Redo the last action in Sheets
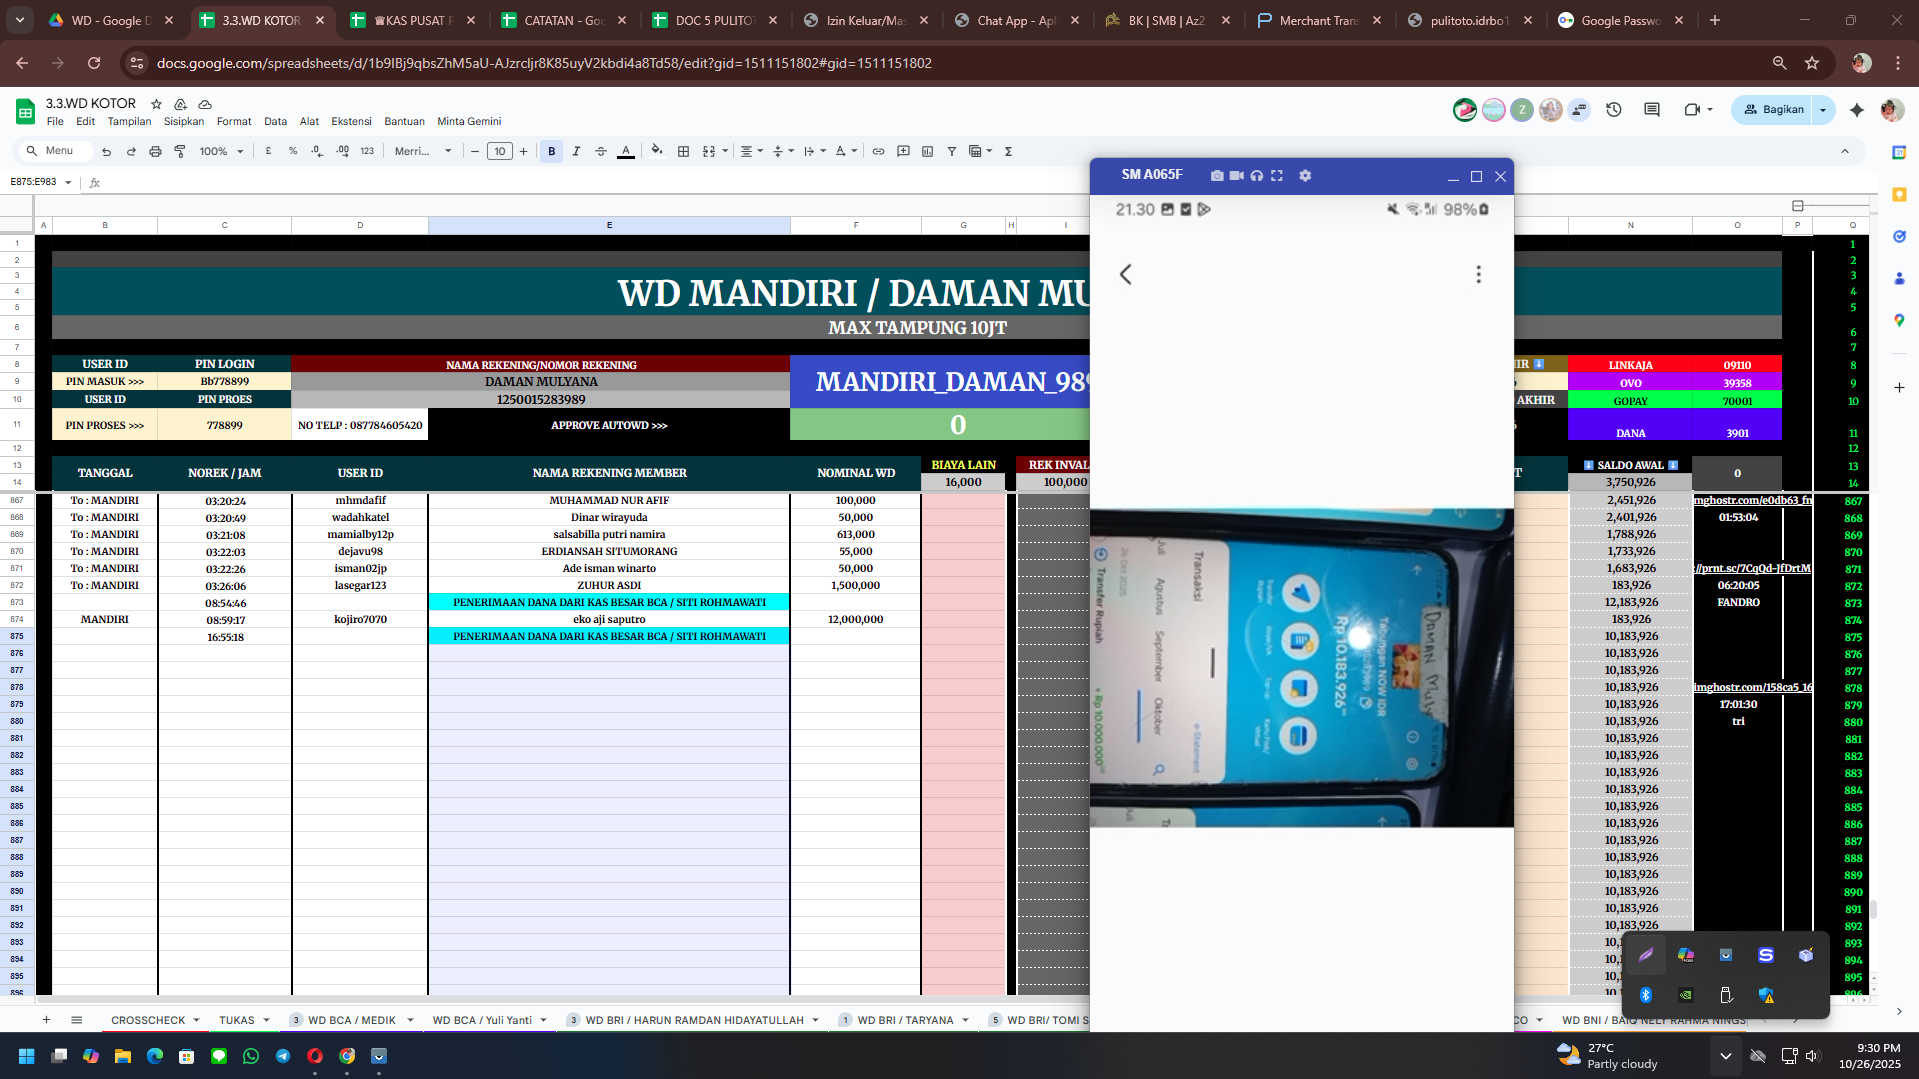The height and width of the screenshot is (1079, 1919). click(131, 151)
